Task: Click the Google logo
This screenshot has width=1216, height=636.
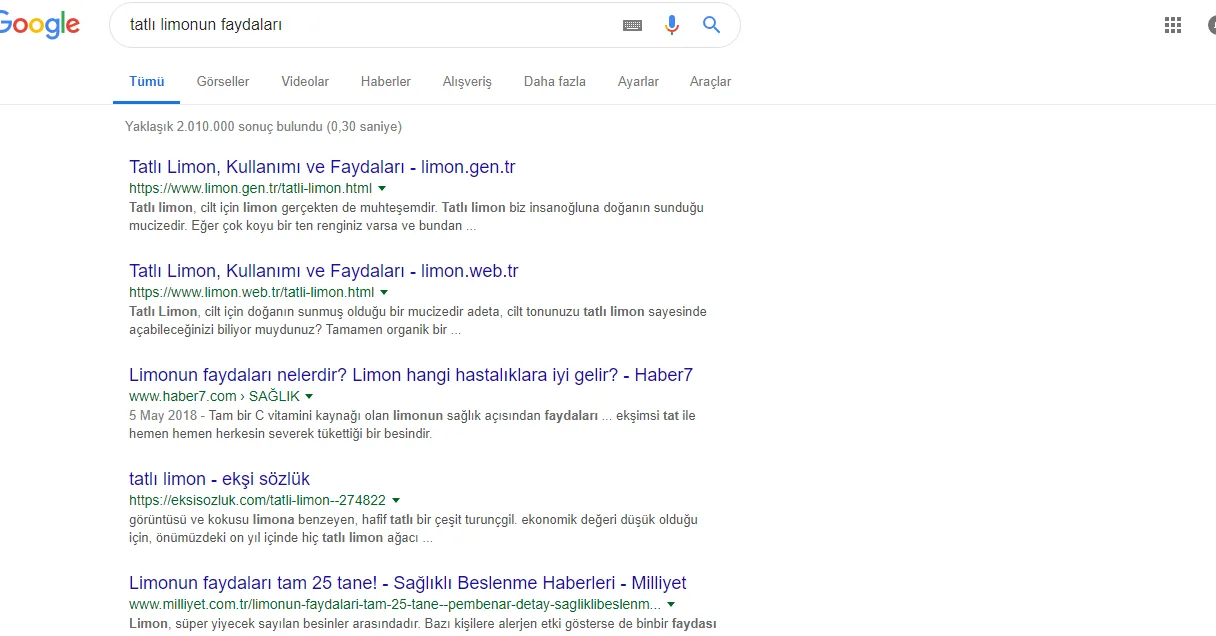Action: [39, 26]
